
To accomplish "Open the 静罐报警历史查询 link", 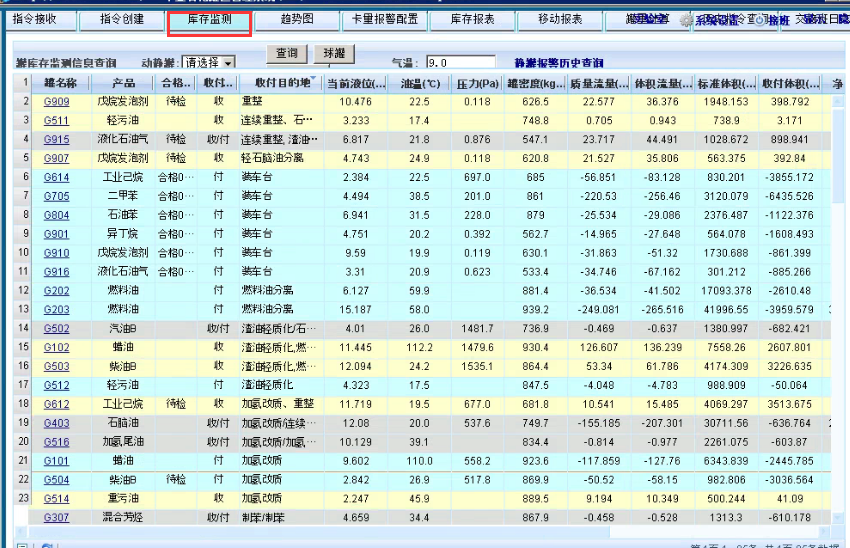I will 559,63.
